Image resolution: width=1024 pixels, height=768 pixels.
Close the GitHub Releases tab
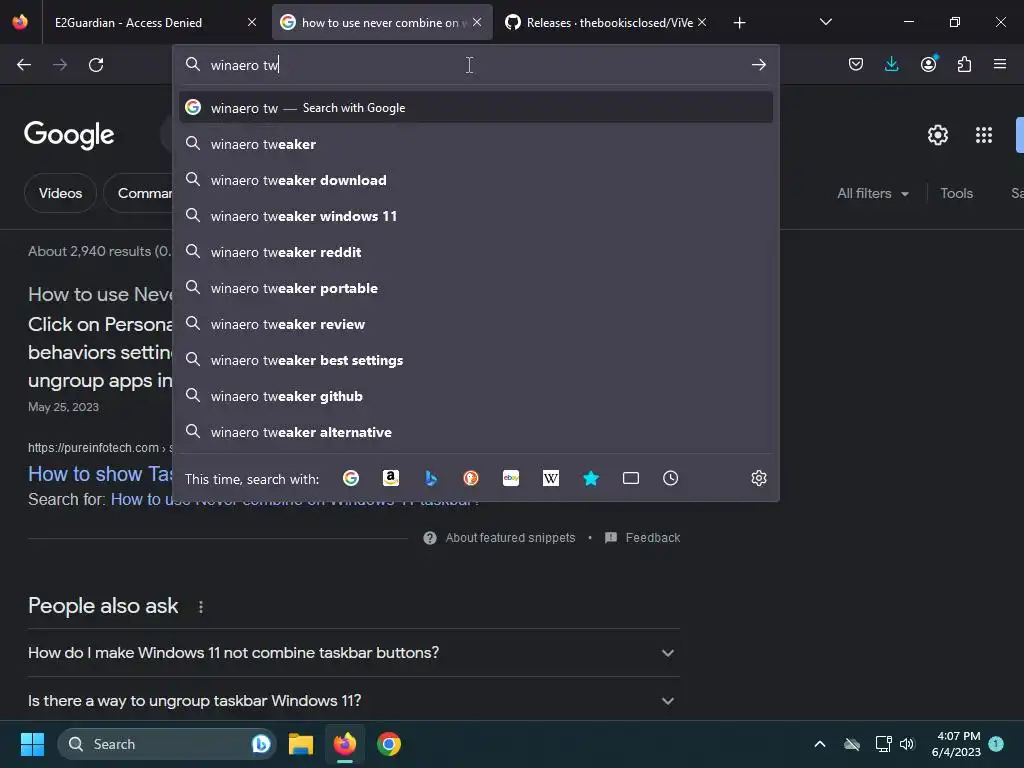(x=702, y=22)
